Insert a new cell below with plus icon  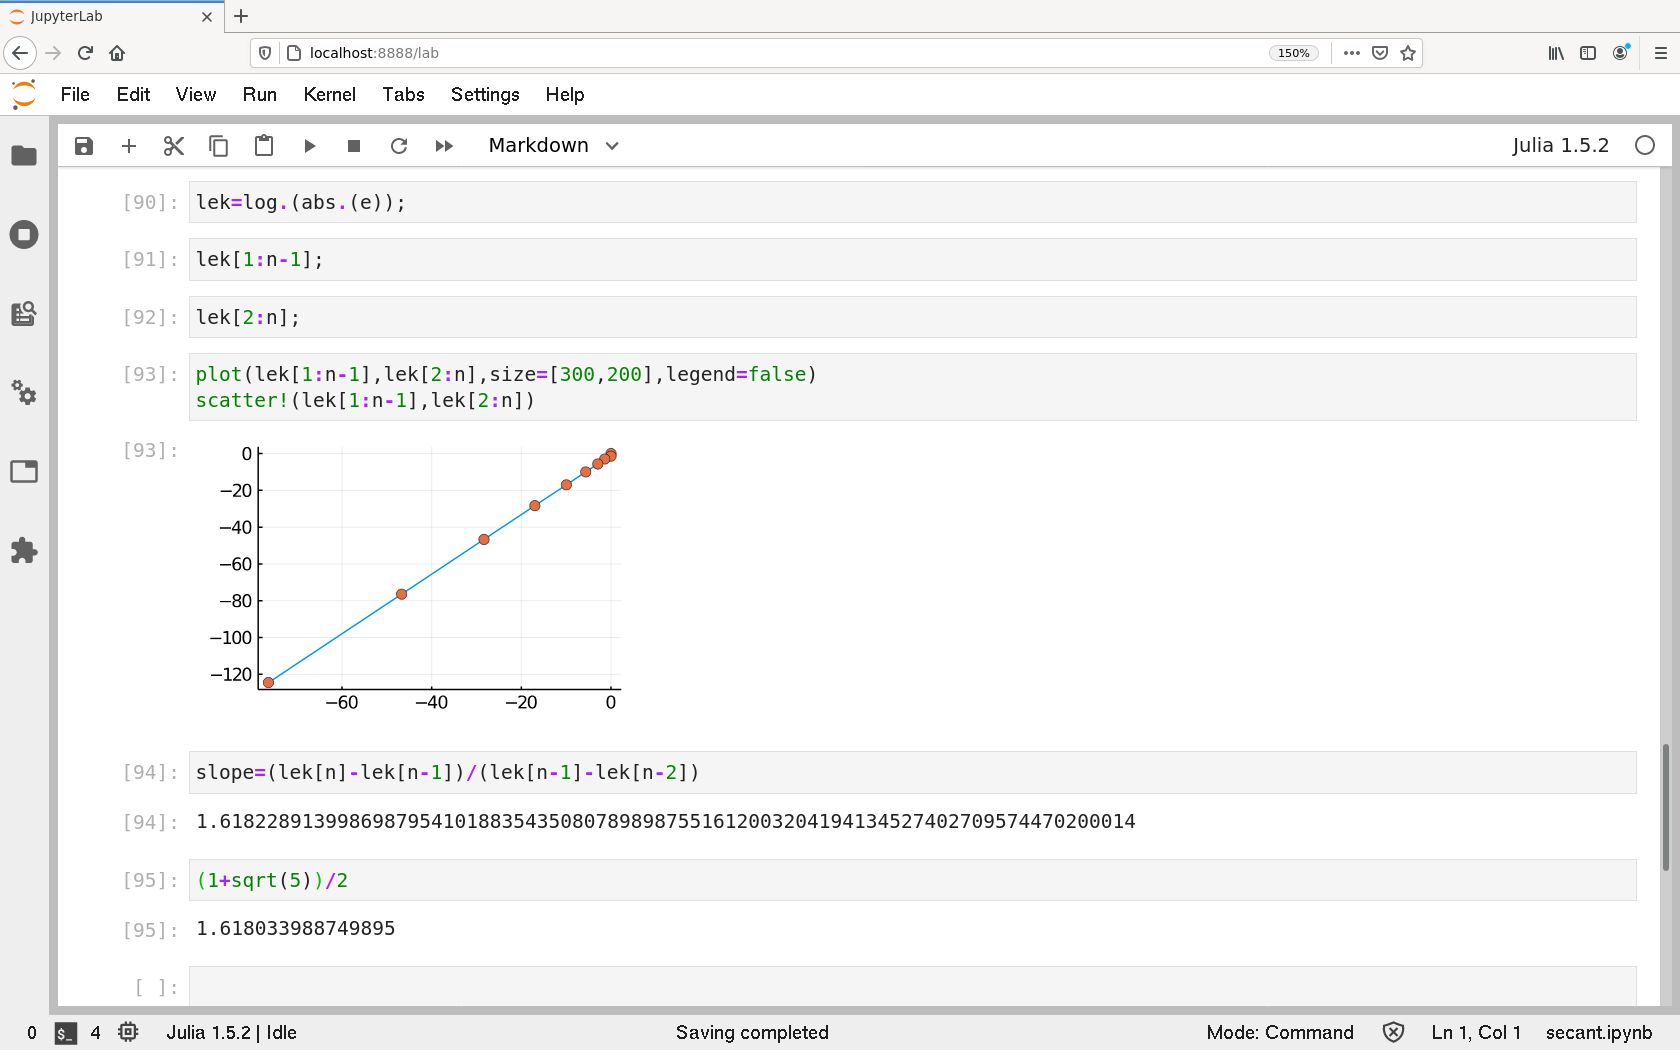(x=129, y=146)
